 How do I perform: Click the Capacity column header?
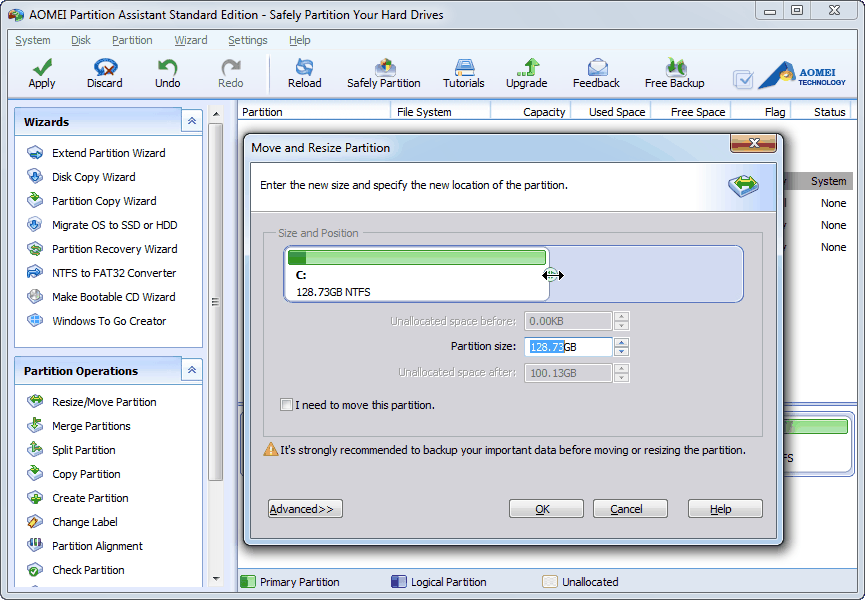click(x=531, y=111)
